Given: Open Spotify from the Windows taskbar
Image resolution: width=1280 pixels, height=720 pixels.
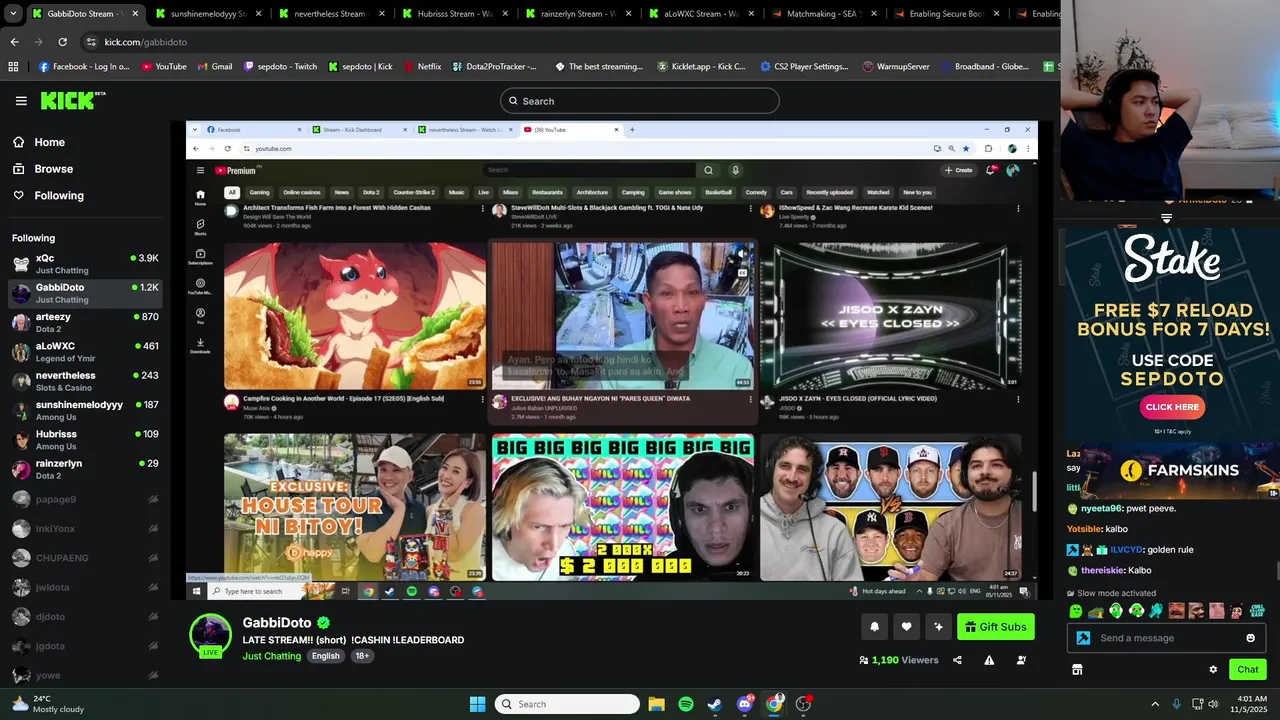Looking at the screenshot, I should (685, 704).
